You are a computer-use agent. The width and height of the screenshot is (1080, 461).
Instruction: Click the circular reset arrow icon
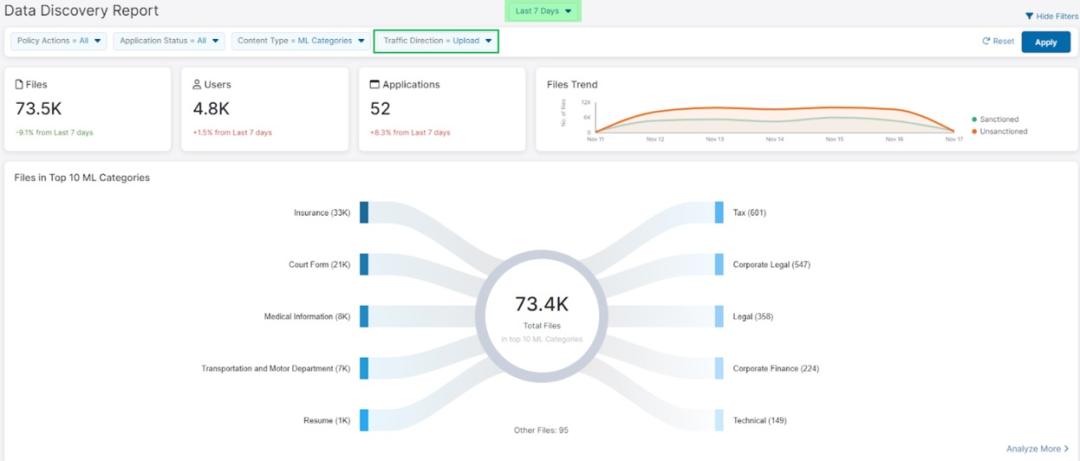(x=986, y=41)
